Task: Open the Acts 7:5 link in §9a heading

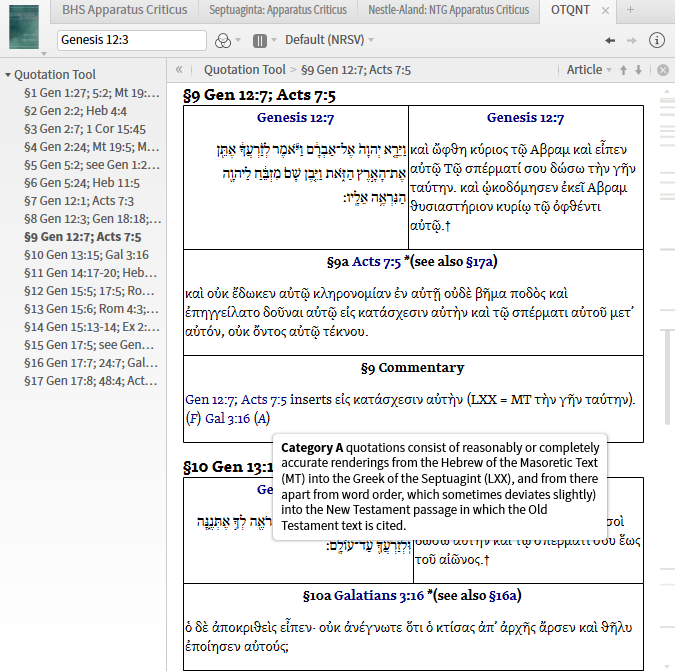Action: click(377, 262)
